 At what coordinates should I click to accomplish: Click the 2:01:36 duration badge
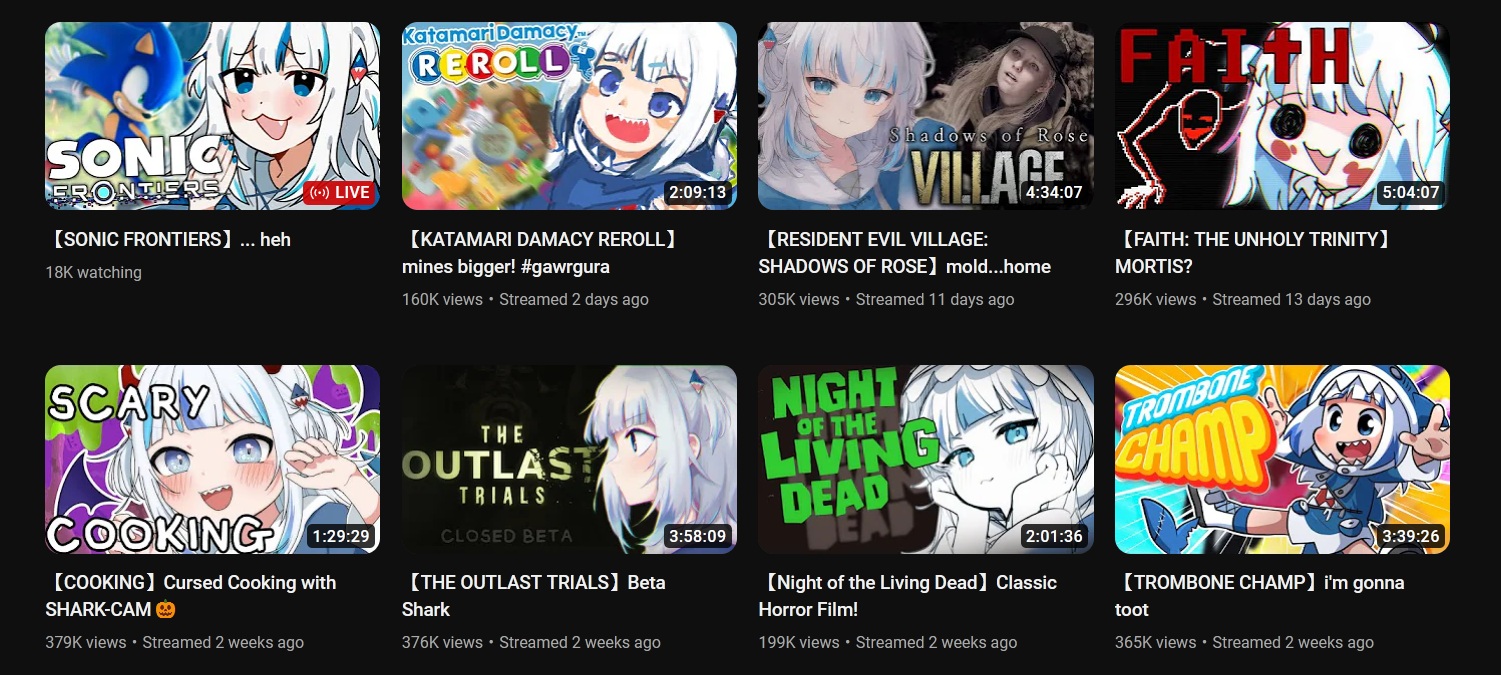(1054, 536)
